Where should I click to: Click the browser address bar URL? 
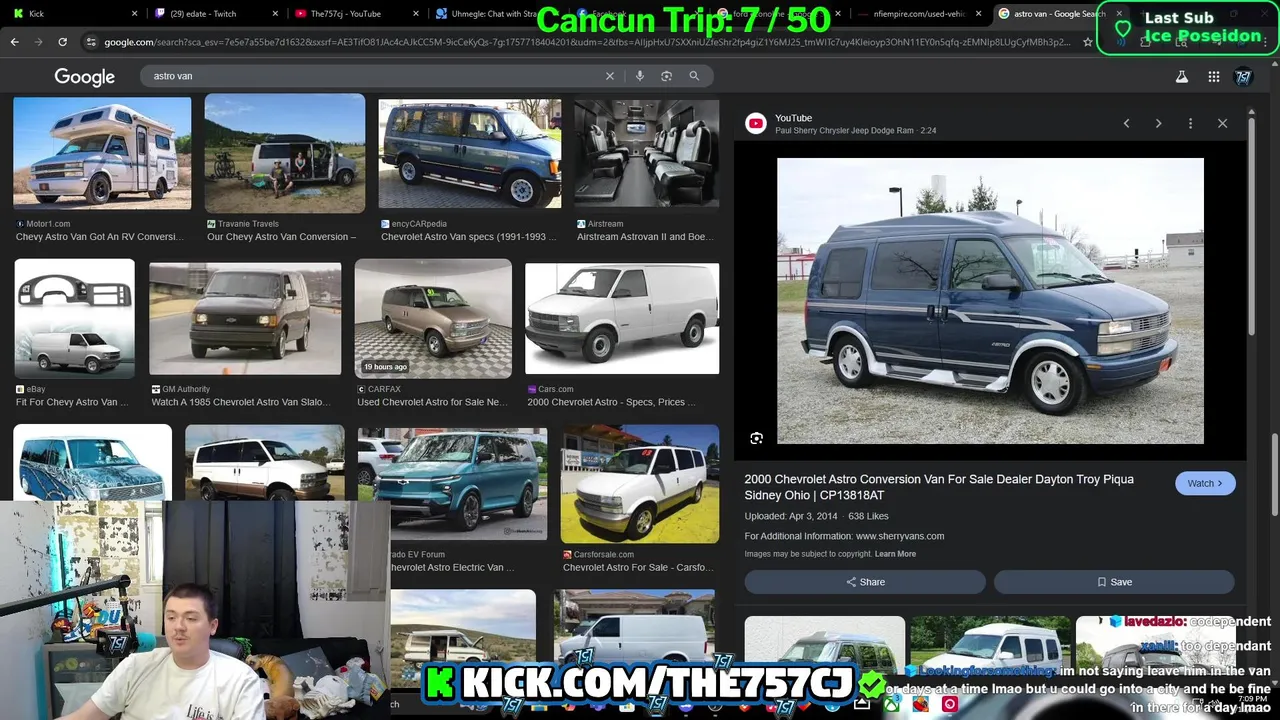(x=585, y=42)
